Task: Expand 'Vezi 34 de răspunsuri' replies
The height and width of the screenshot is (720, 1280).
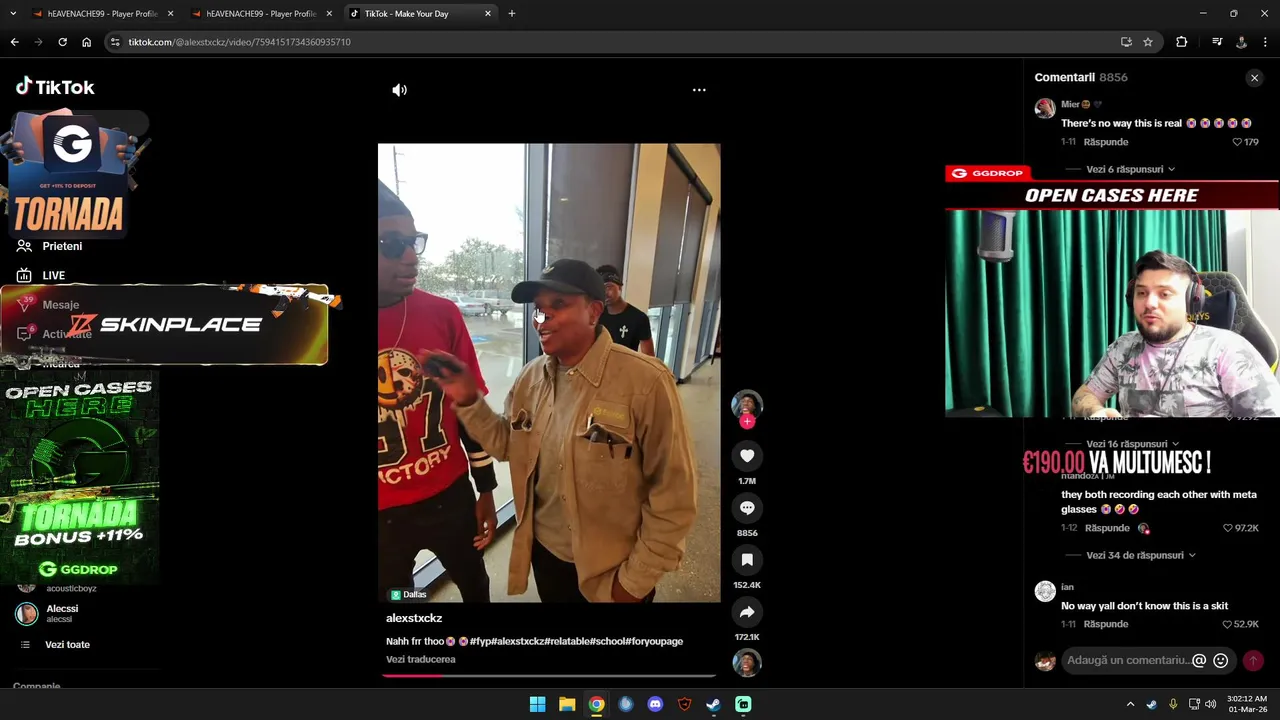Action: 1141,555
